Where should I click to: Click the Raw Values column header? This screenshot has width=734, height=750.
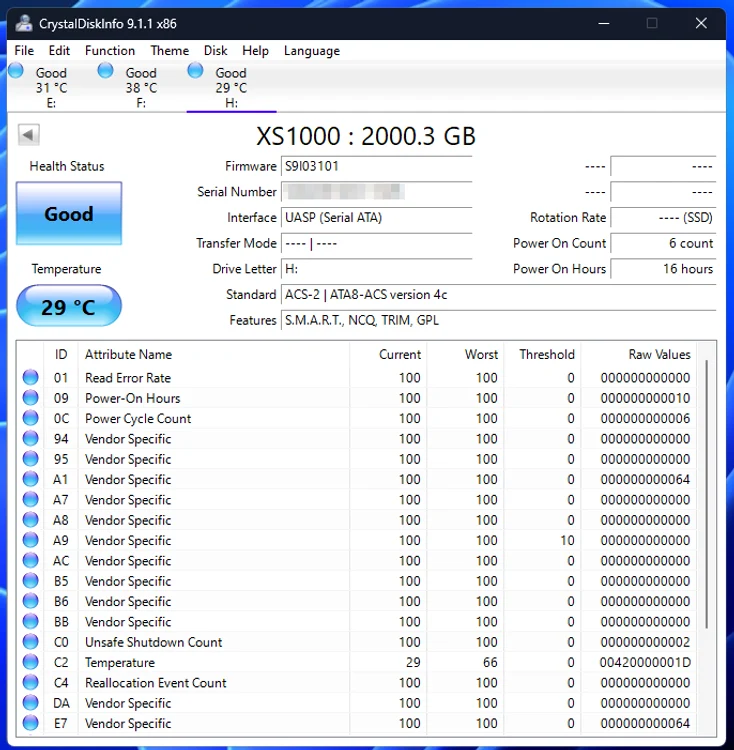(x=638, y=354)
